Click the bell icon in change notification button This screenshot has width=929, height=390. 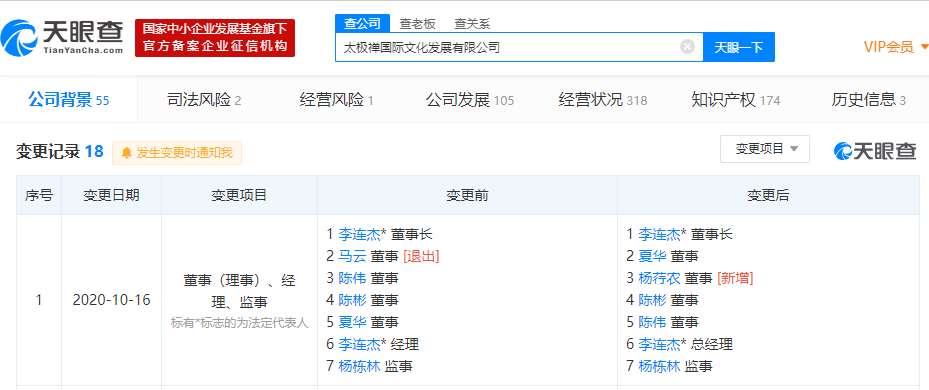pyautogui.click(x=126, y=153)
